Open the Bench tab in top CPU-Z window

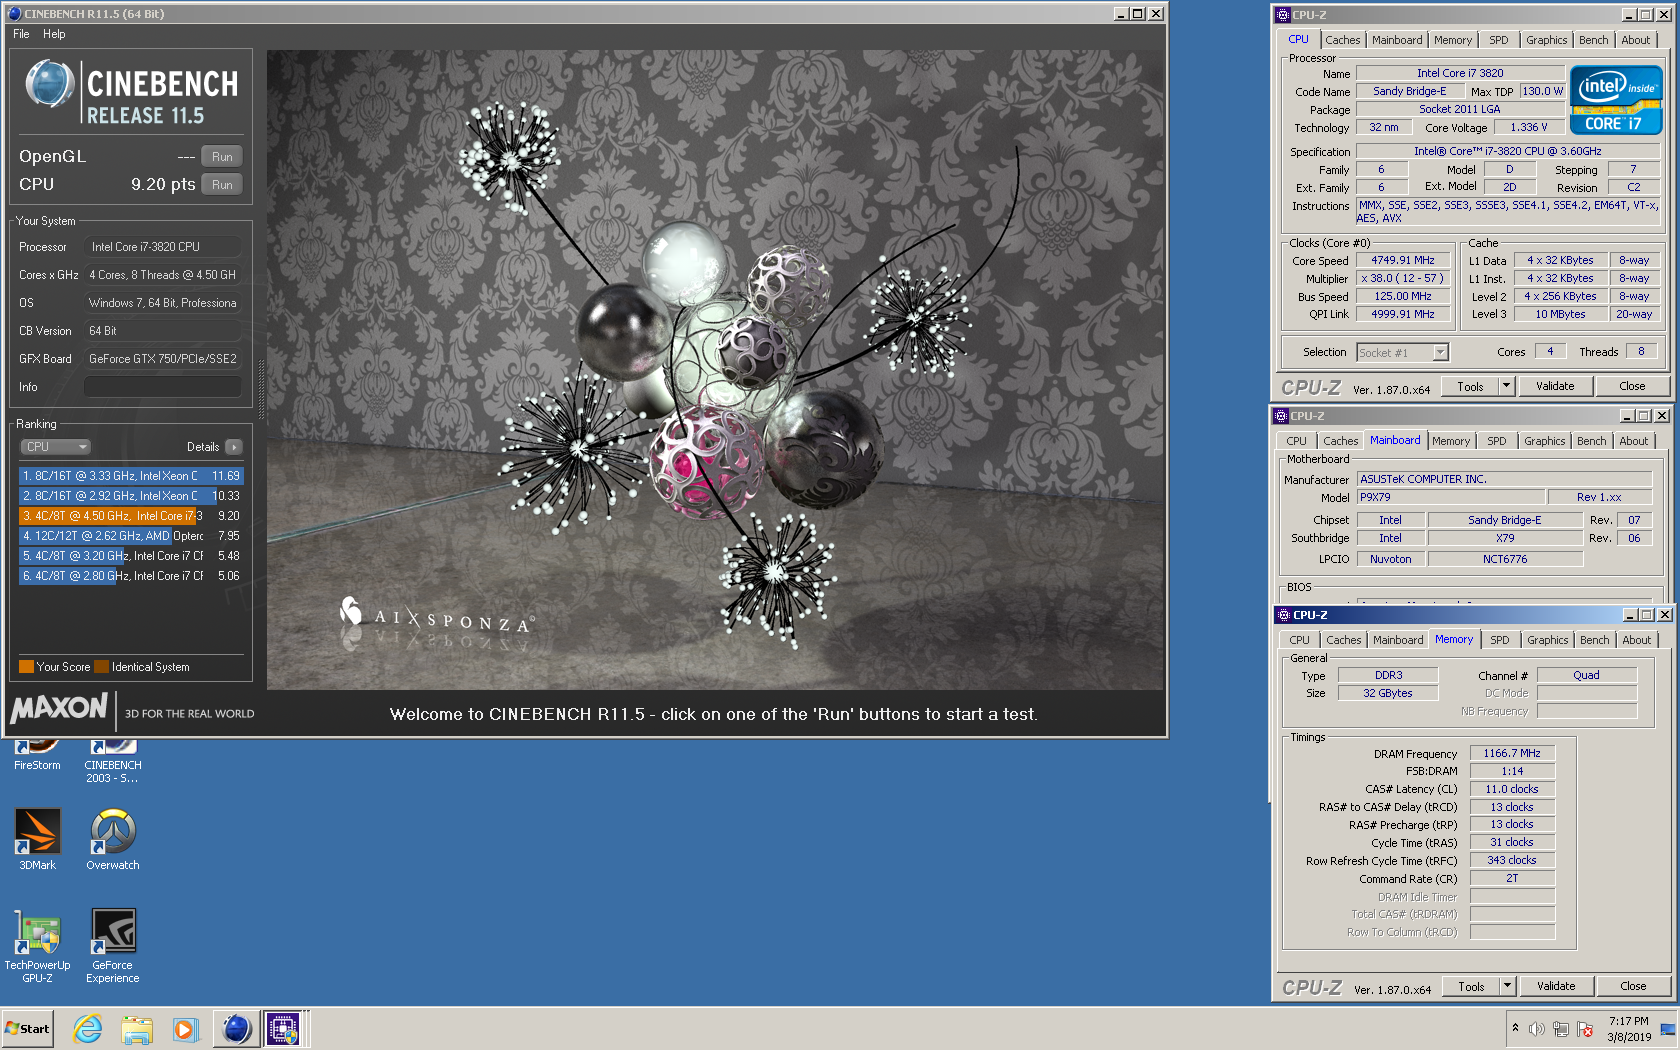tap(1593, 40)
